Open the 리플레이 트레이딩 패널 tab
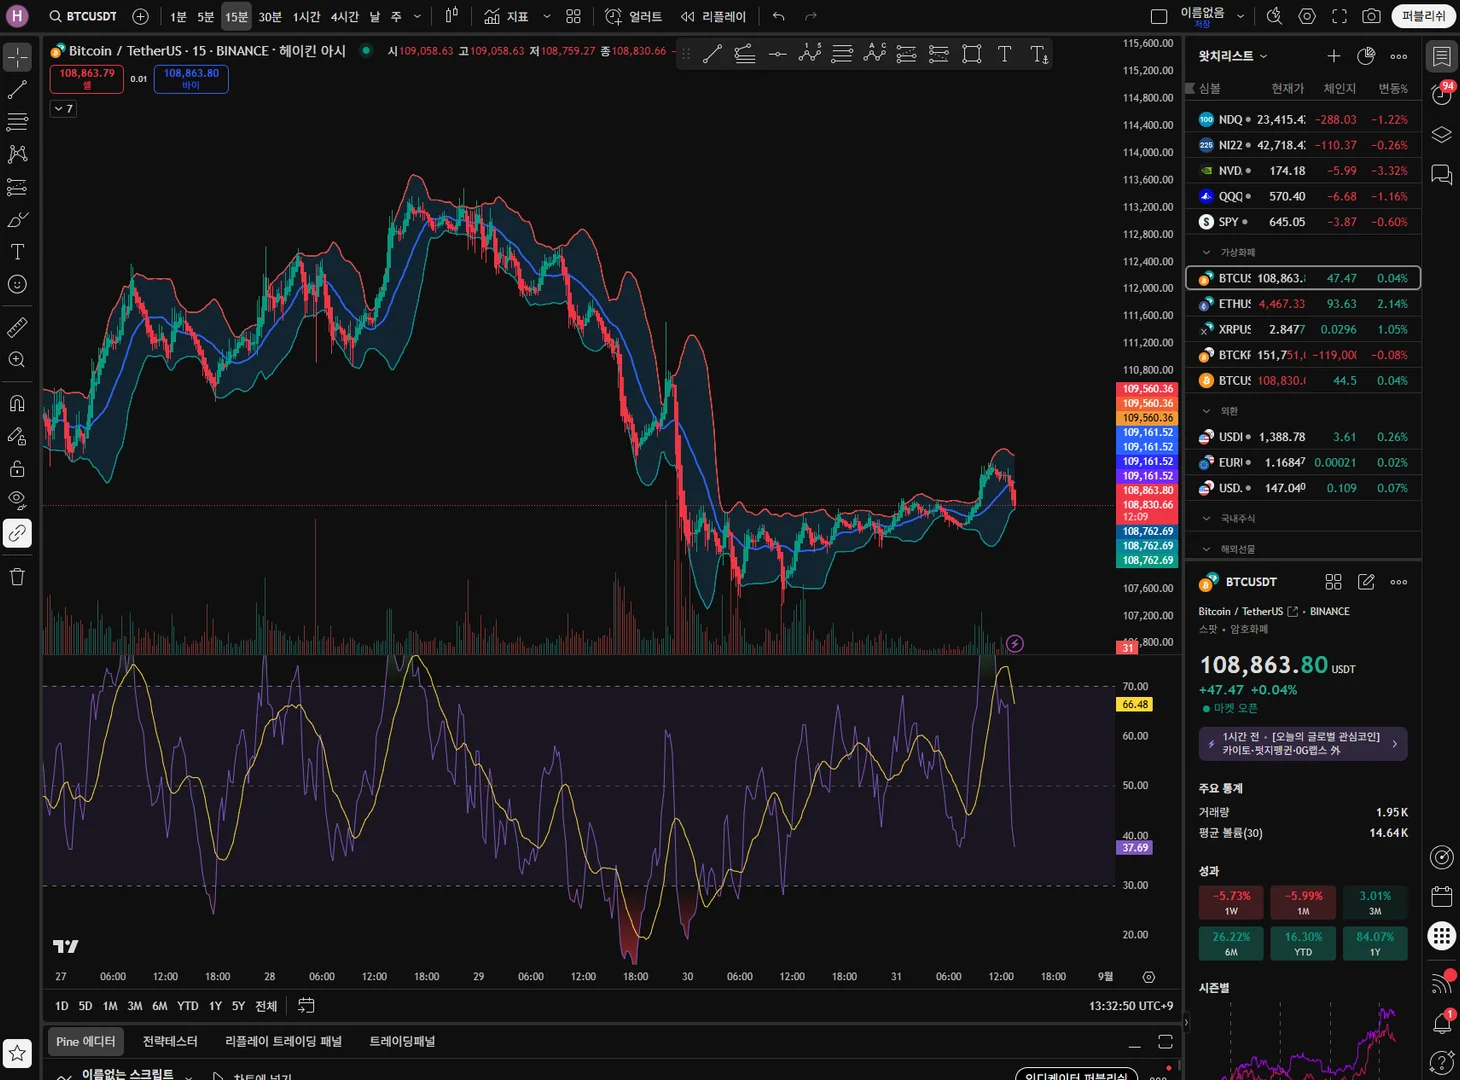Screen dimensions: 1460x1080 (x=283, y=1041)
